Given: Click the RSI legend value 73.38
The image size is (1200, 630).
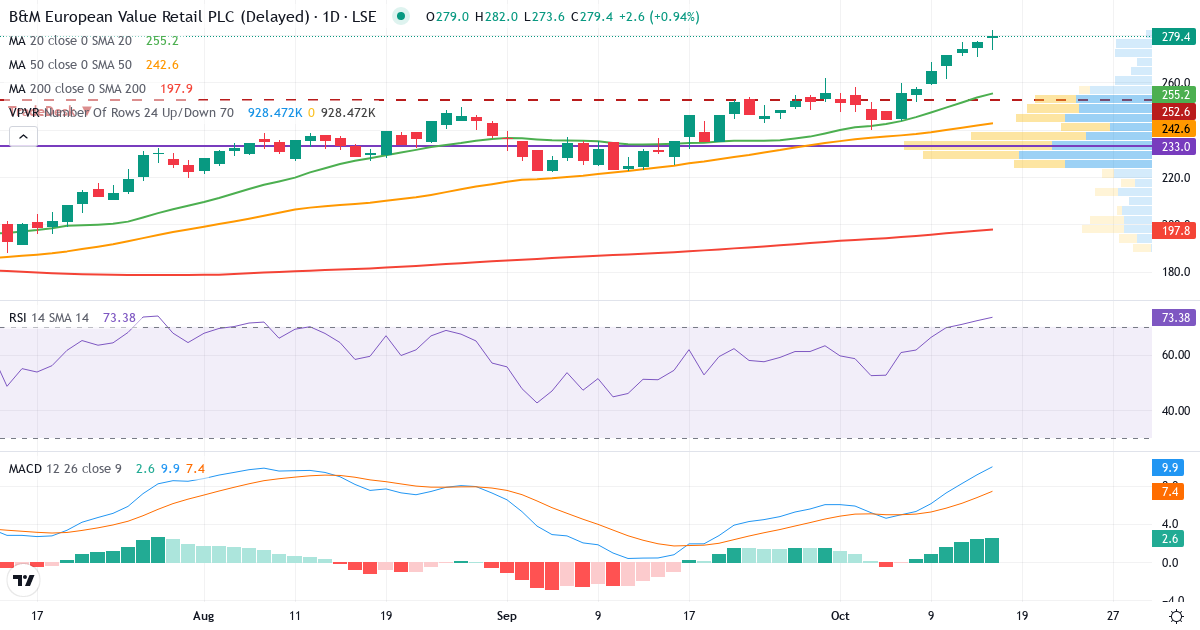Looking at the screenshot, I should tap(119, 317).
